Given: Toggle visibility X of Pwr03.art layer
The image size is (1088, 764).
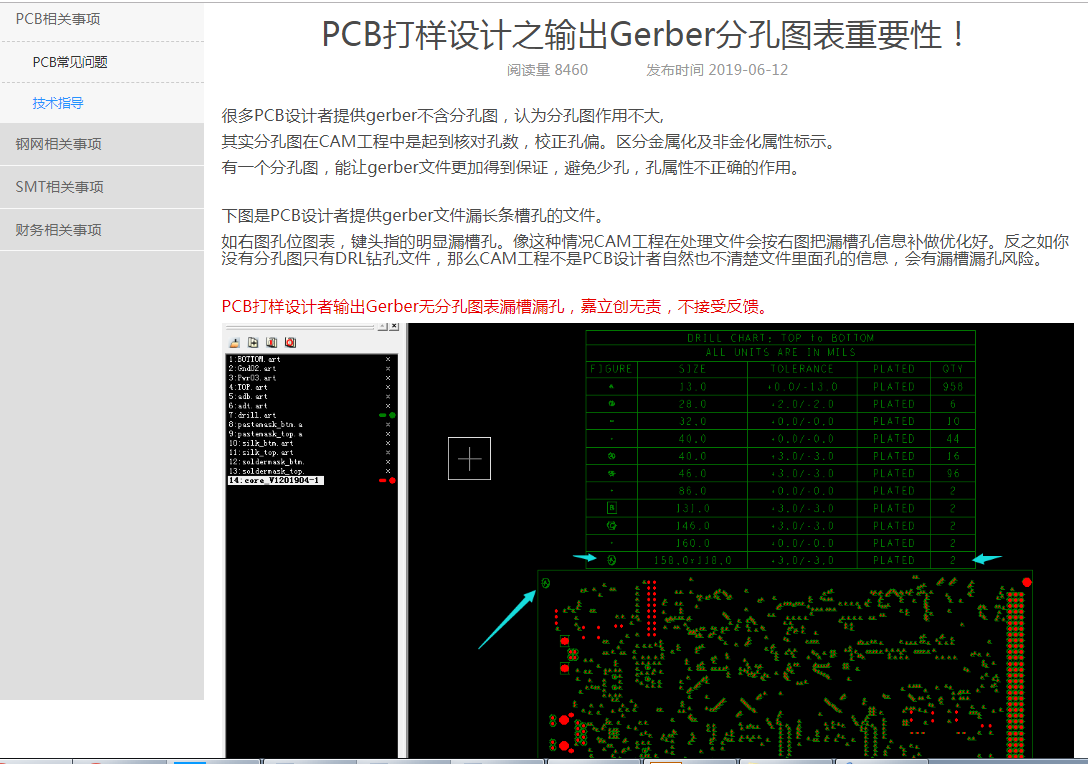Looking at the screenshot, I should coord(388,378).
